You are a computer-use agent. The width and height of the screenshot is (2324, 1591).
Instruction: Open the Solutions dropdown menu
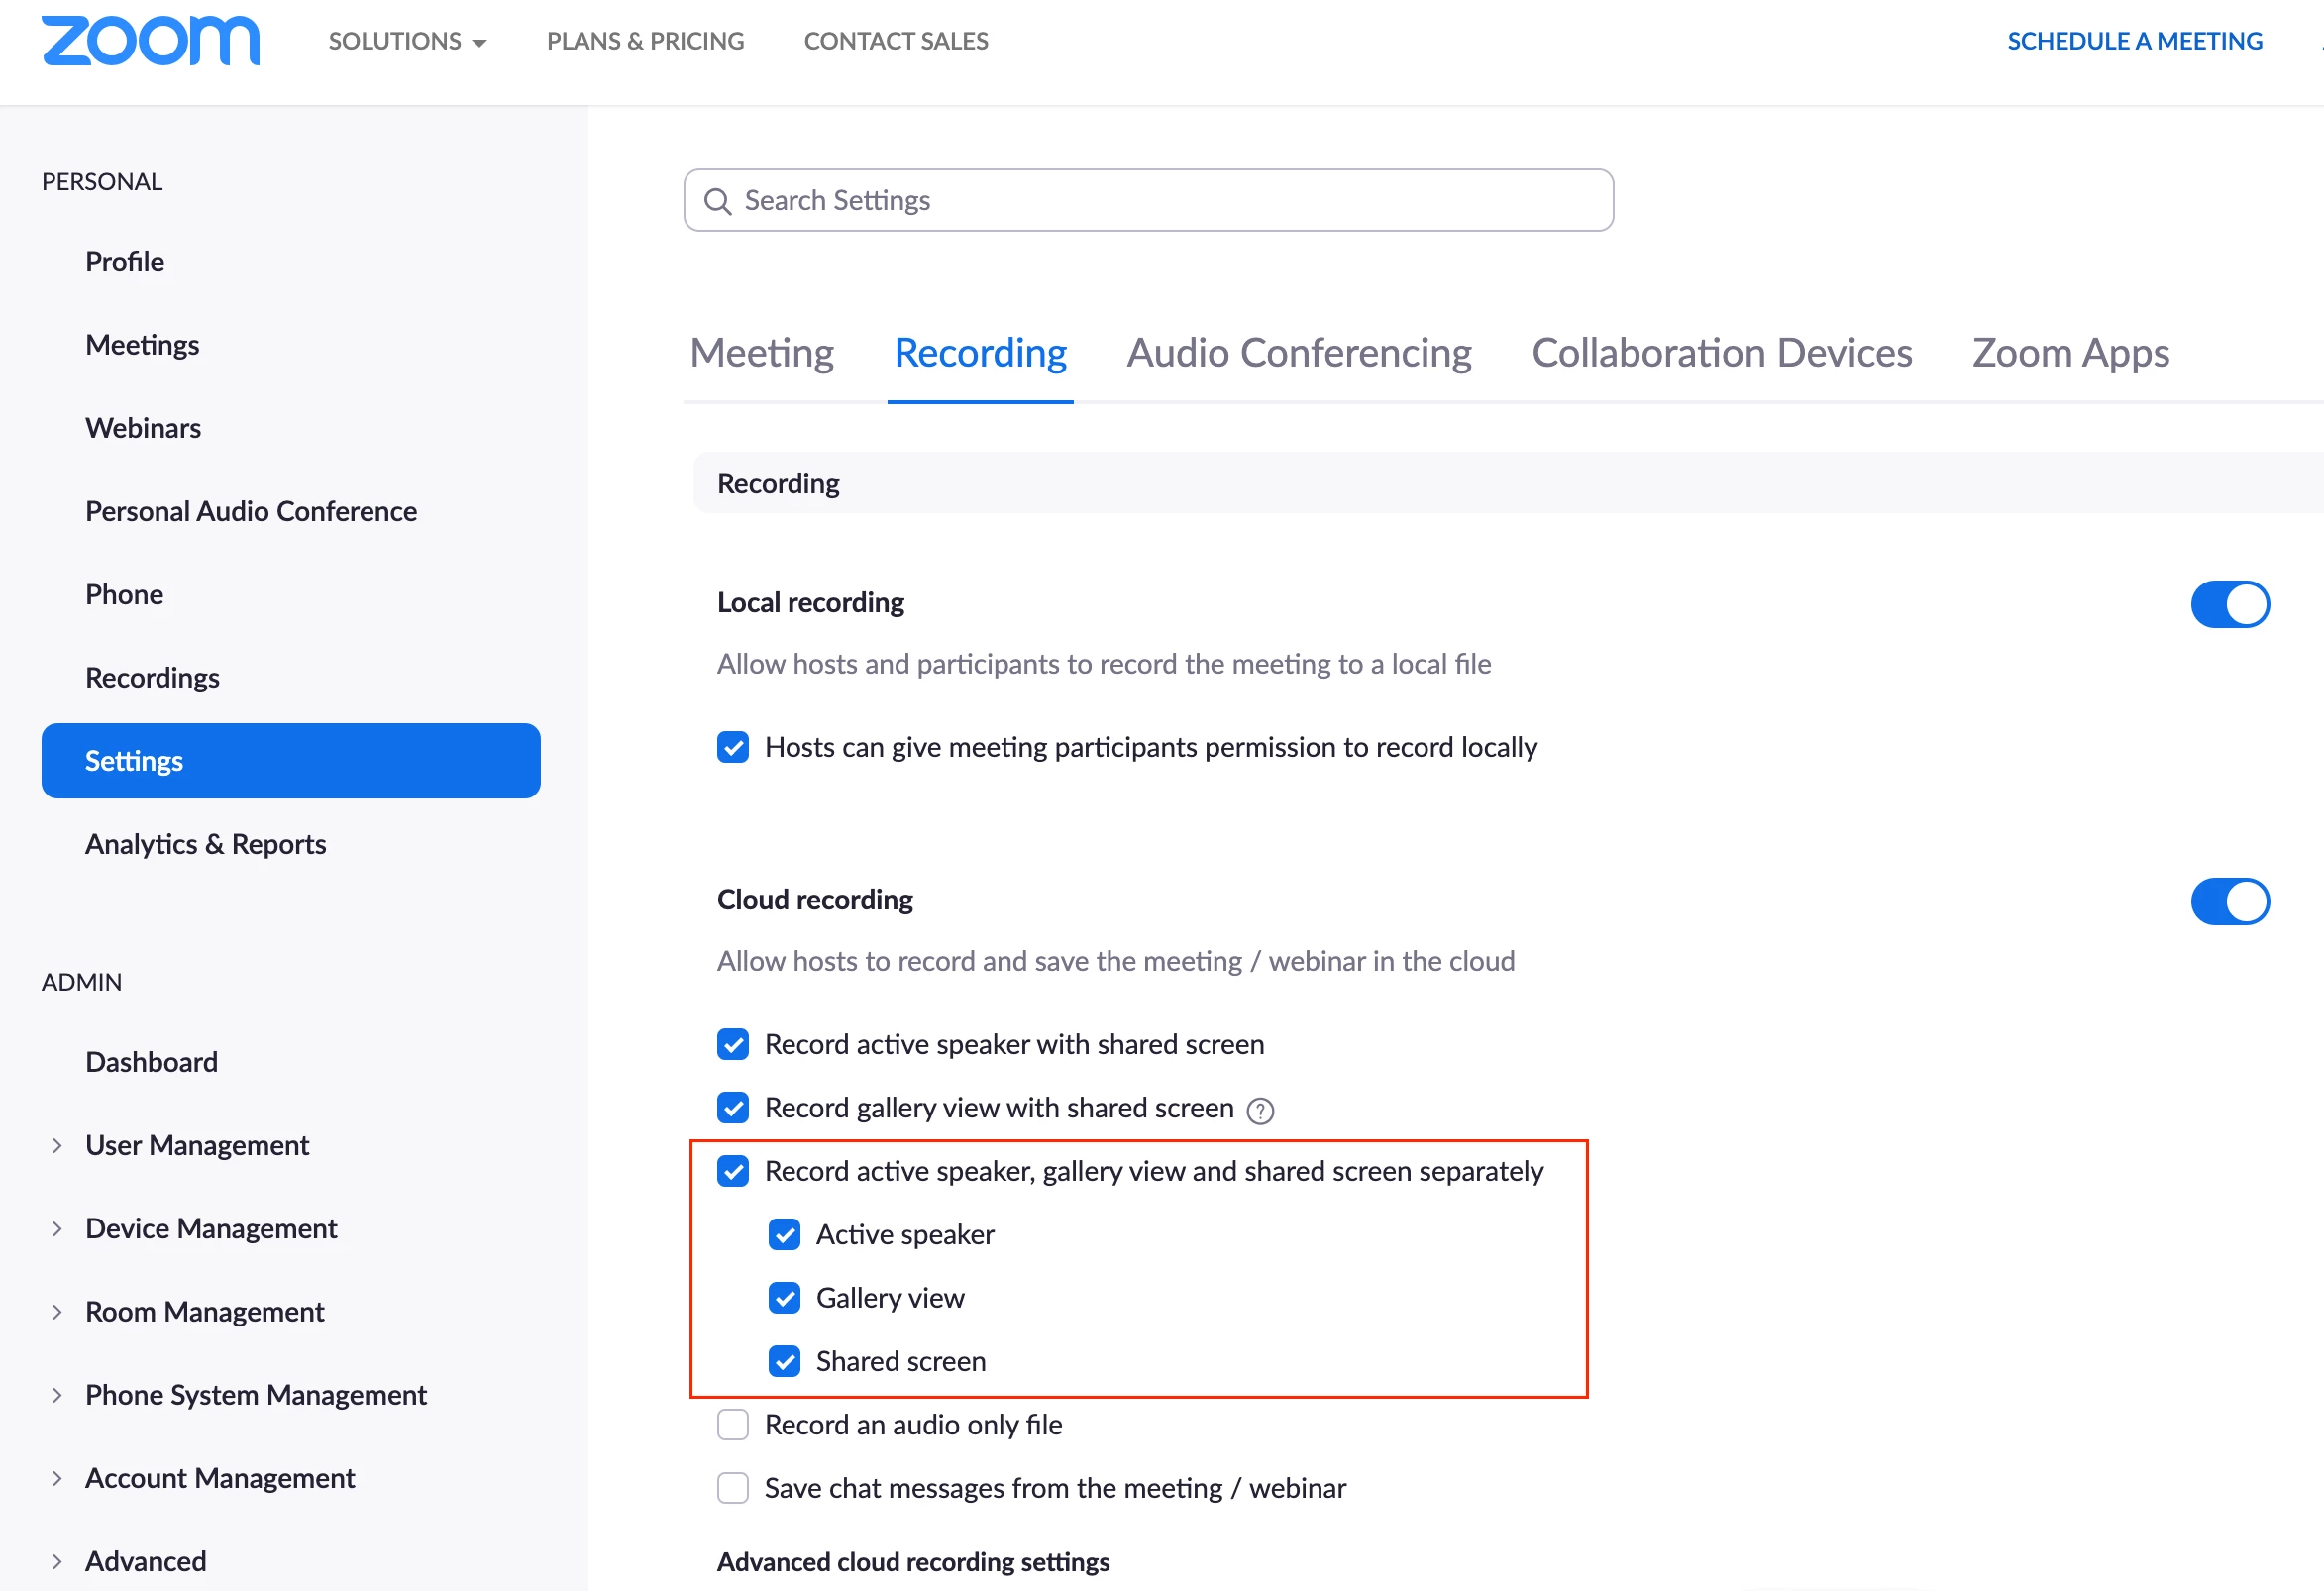coord(407,41)
